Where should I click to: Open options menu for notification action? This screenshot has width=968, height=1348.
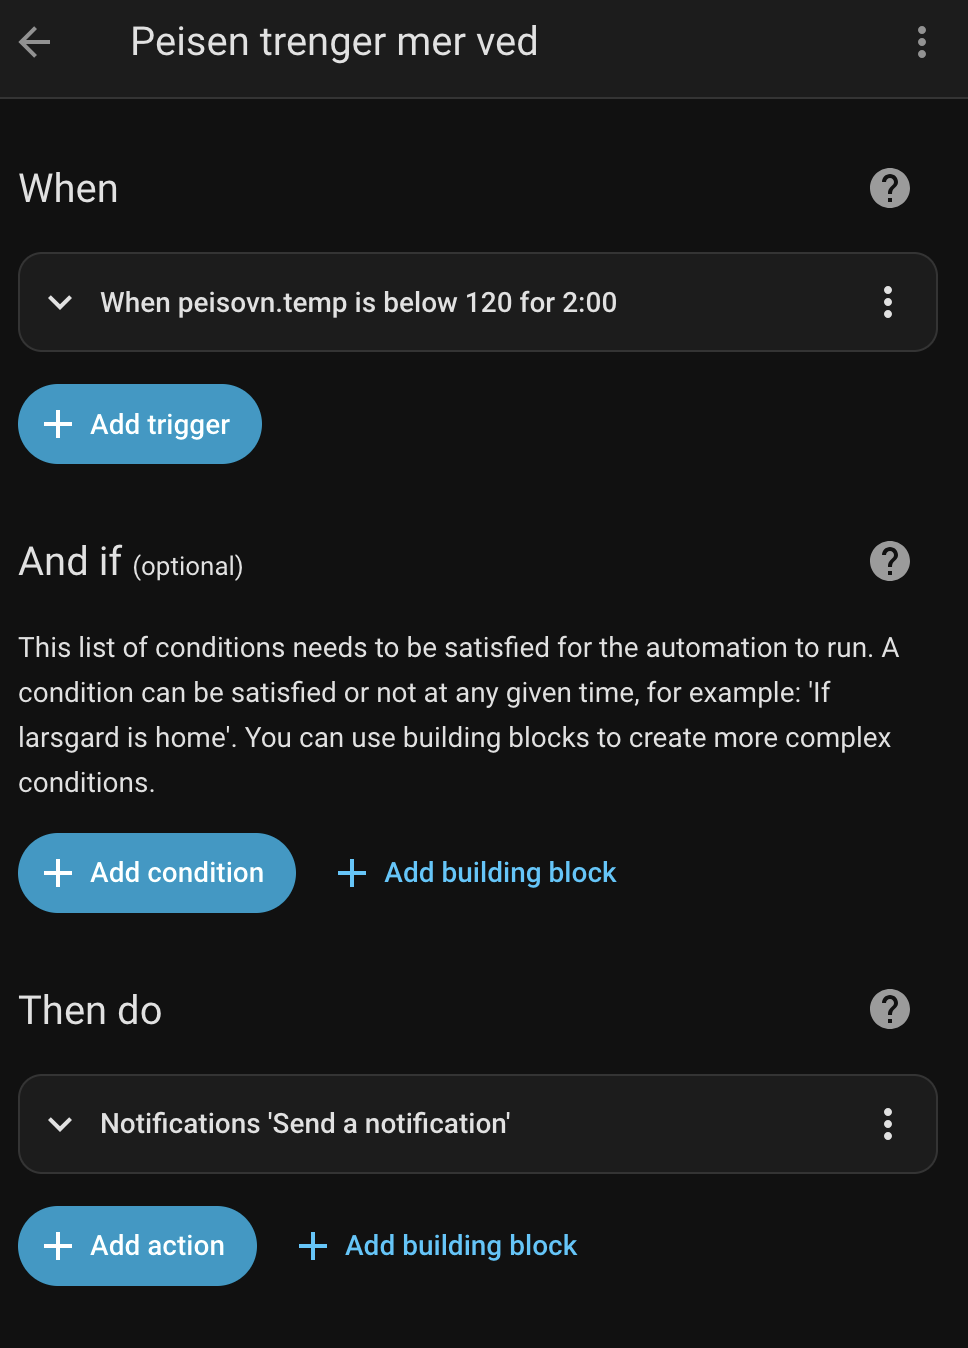(x=887, y=1124)
